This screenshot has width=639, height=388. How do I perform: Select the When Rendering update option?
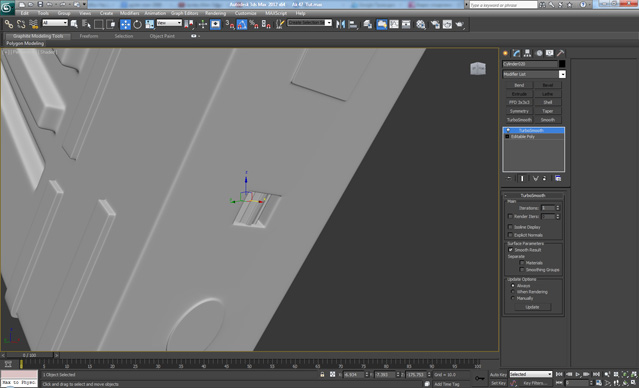[513, 292]
